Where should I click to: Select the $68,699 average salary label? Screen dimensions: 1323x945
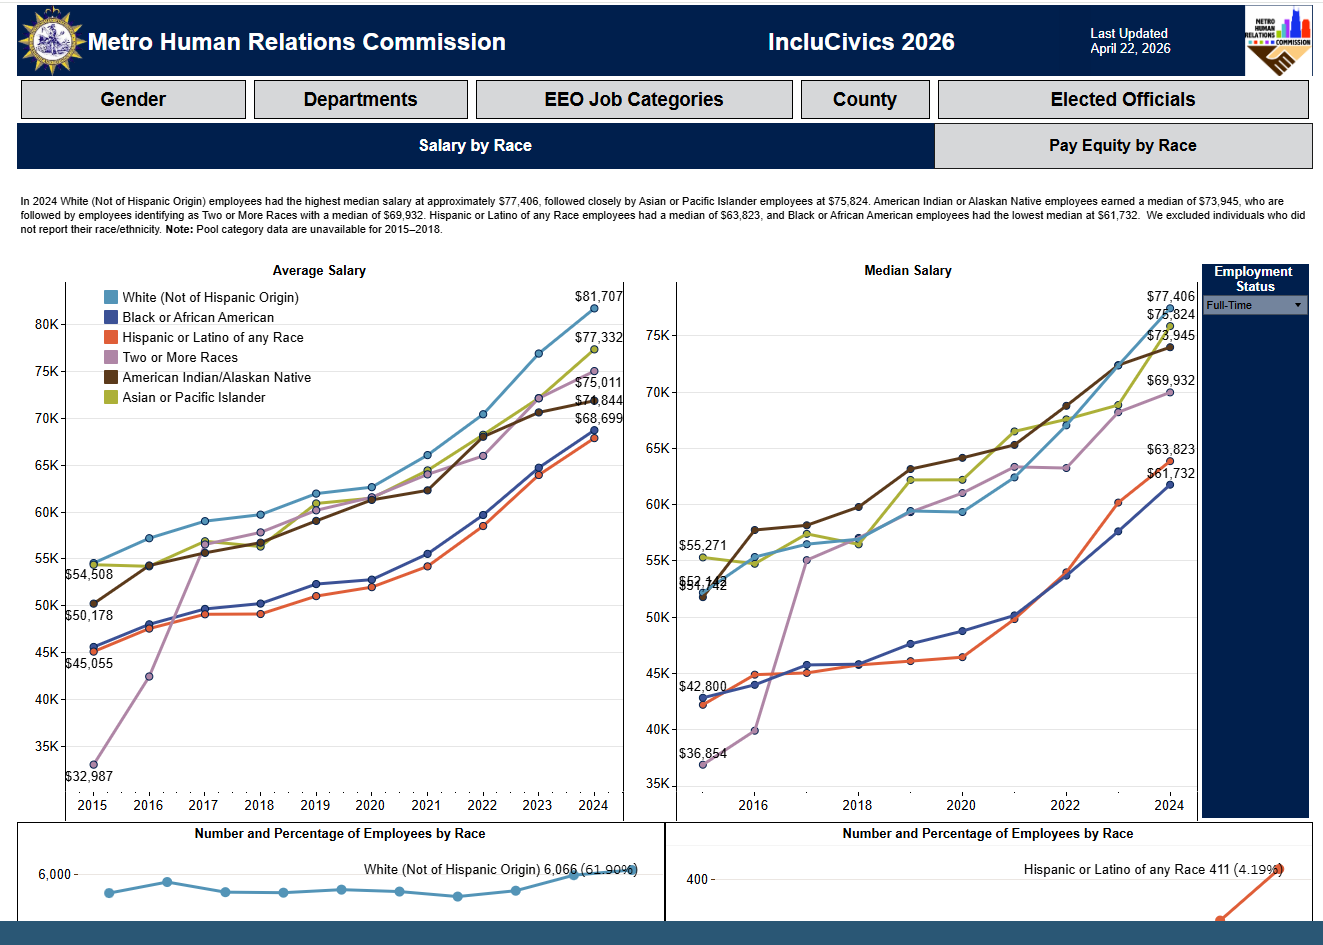coord(598,419)
